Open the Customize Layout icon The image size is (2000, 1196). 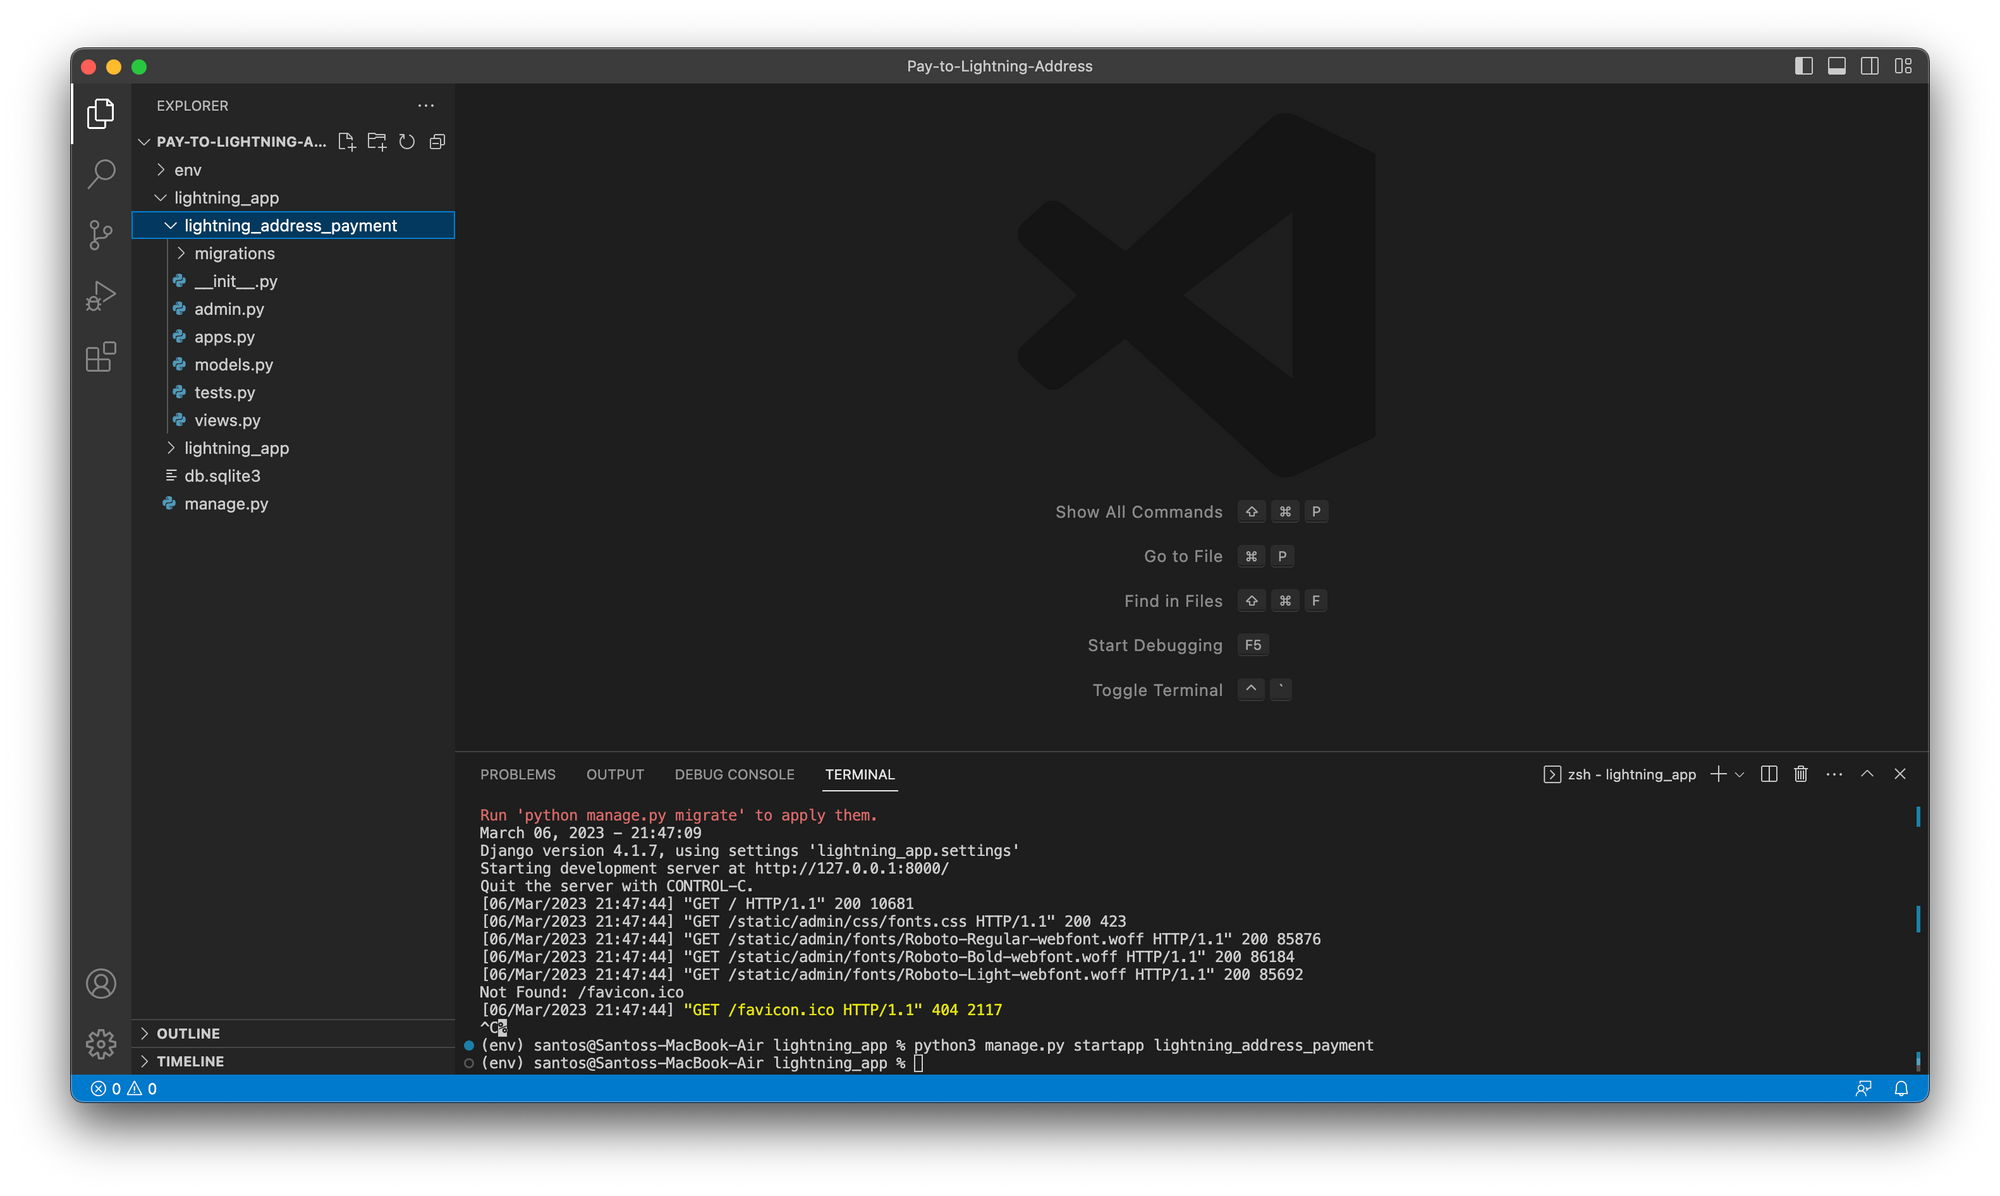coord(1903,66)
